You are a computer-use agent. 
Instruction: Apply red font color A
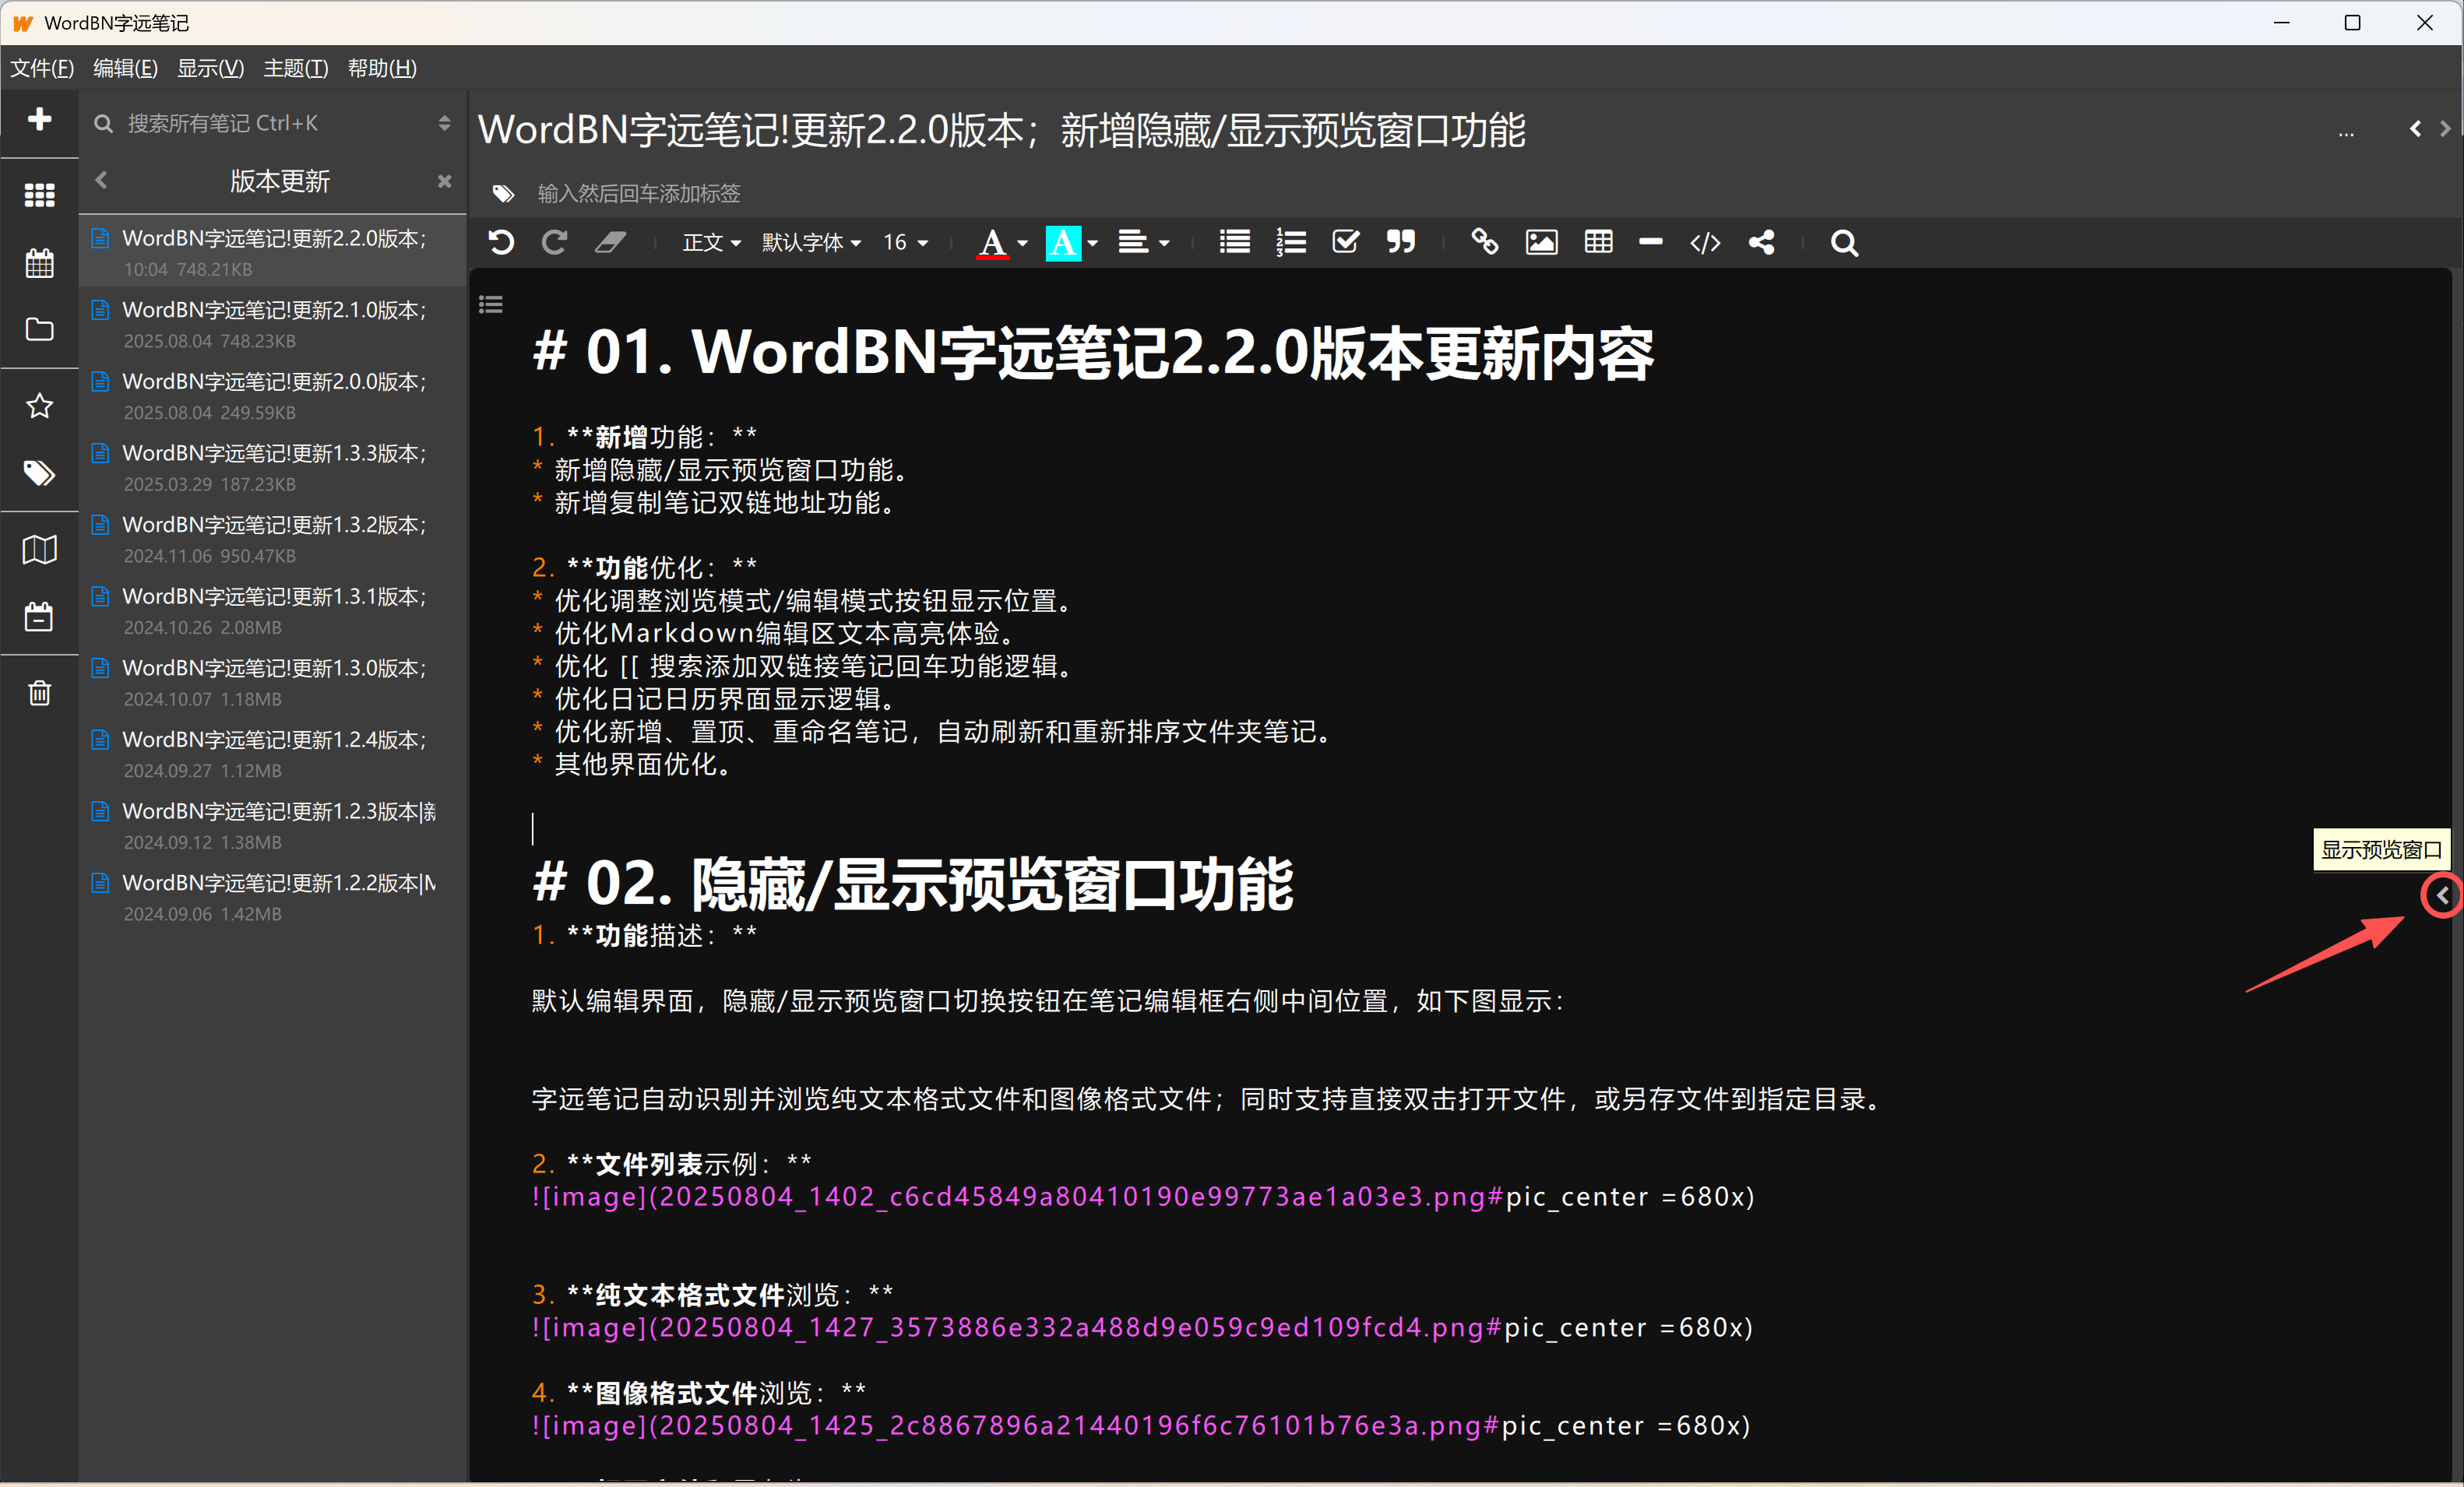(991, 242)
